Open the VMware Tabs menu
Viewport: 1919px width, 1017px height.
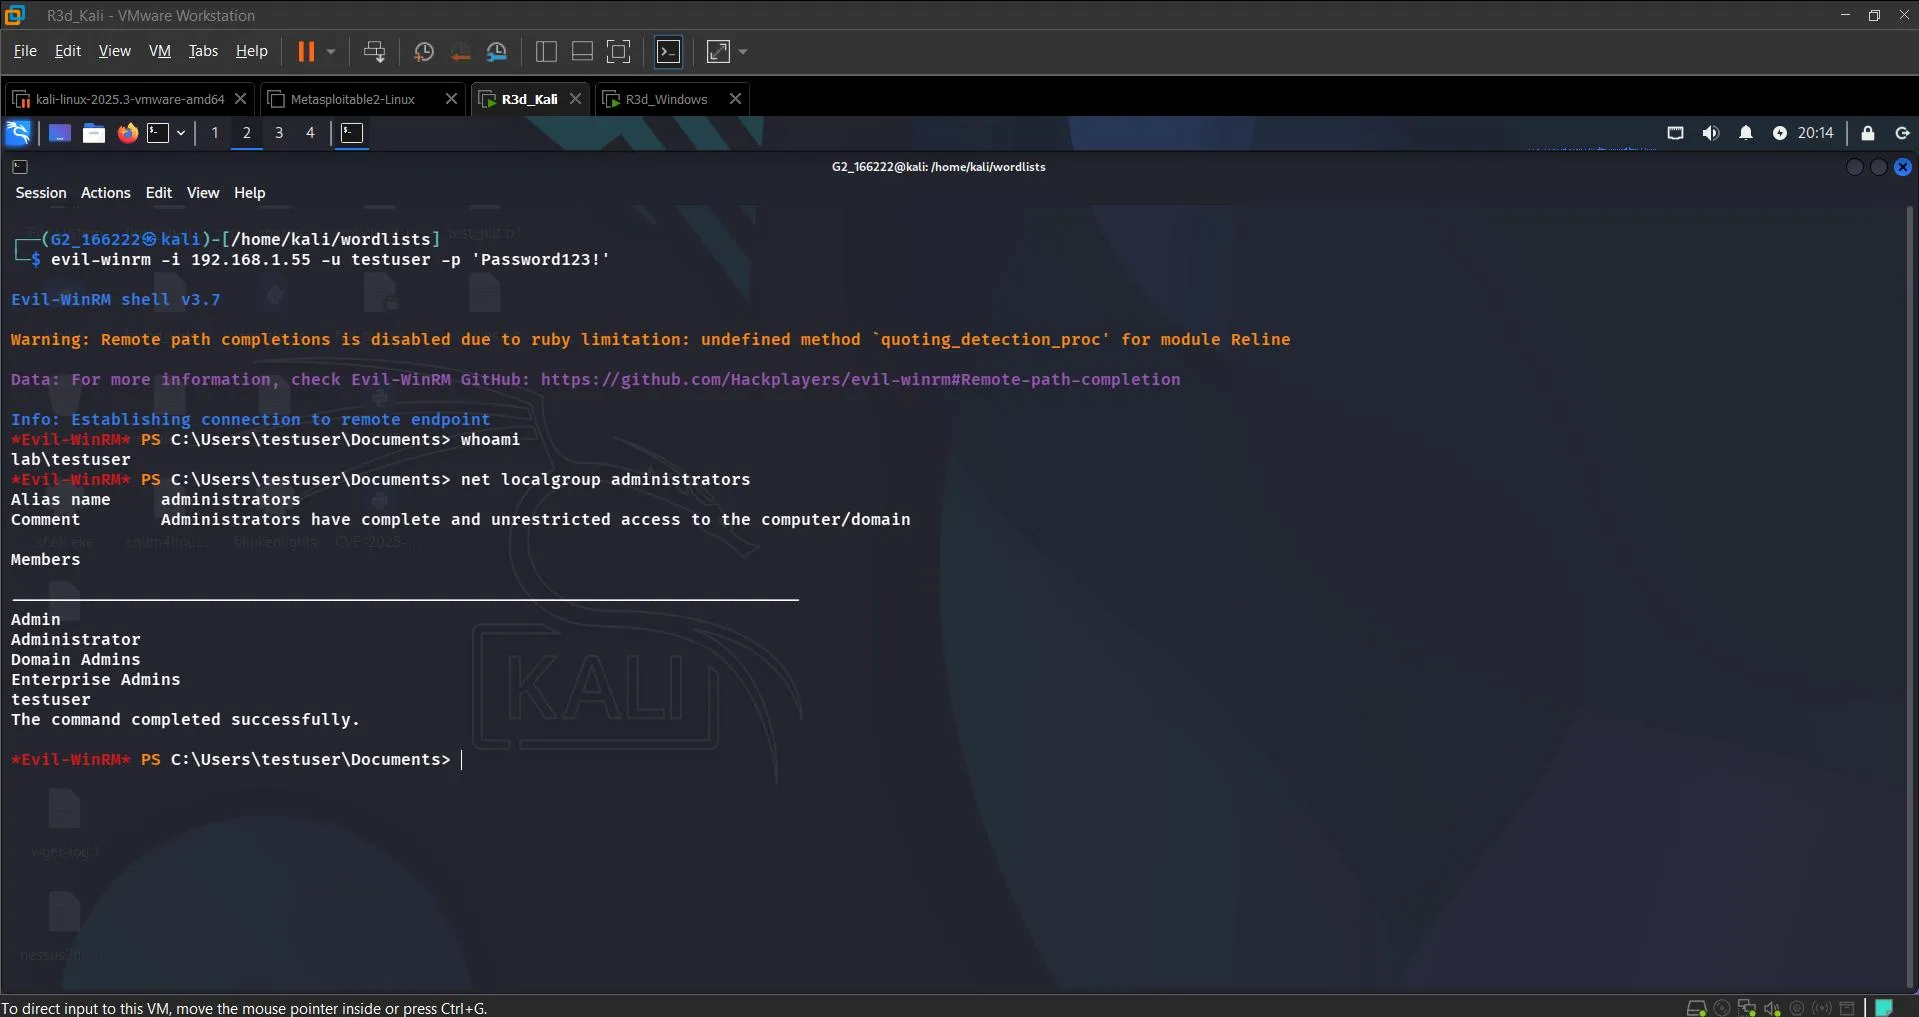tap(203, 51)
